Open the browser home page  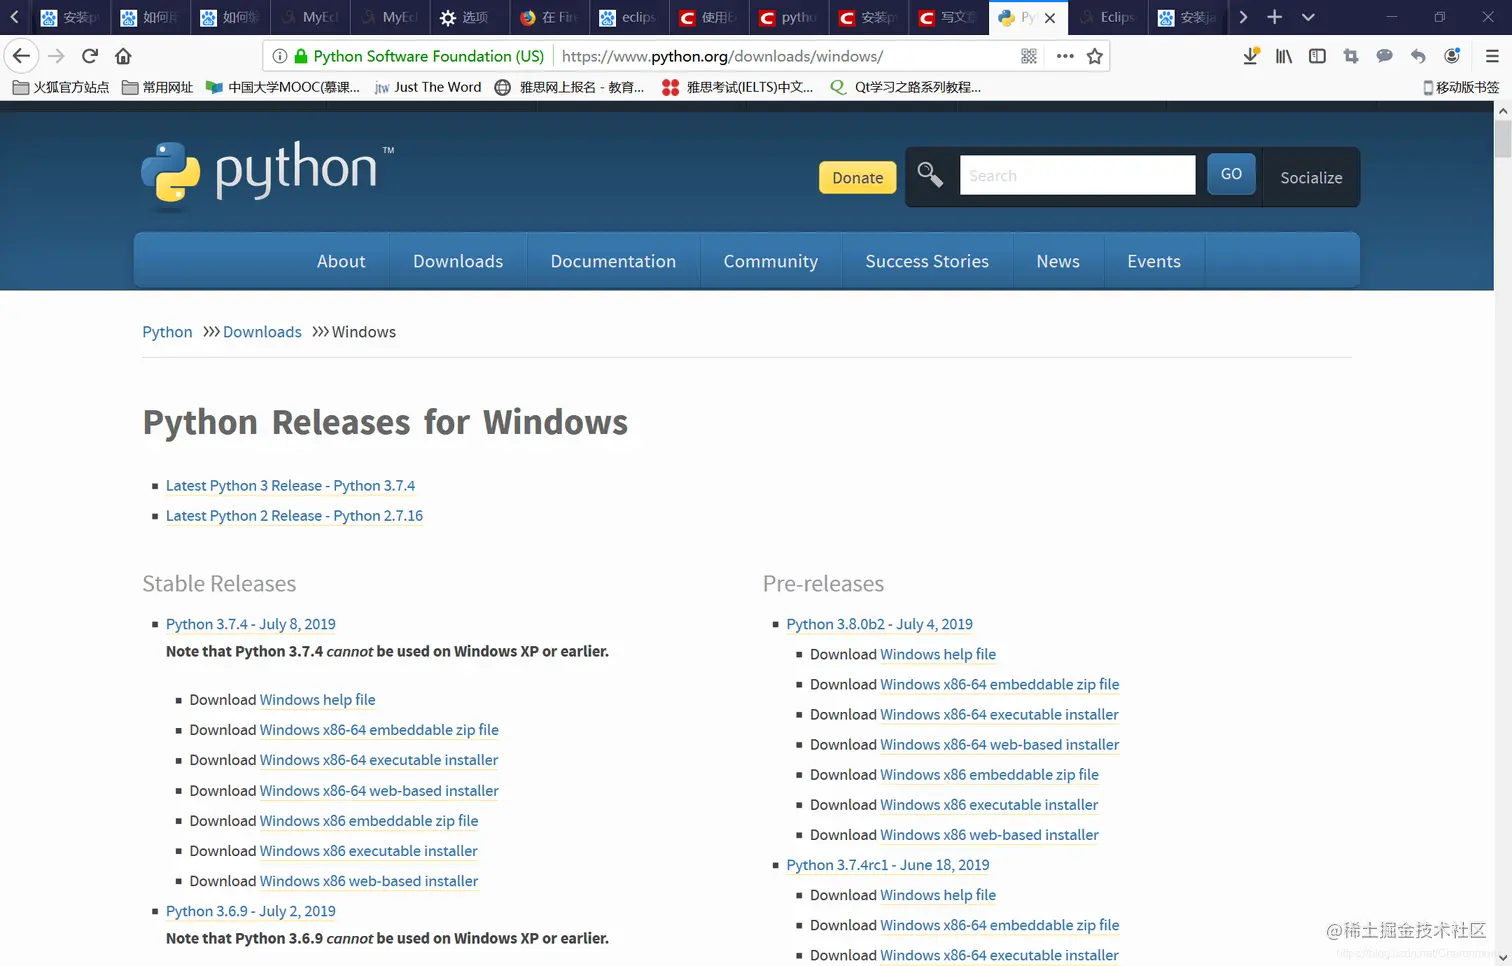[x=123, y=56]
